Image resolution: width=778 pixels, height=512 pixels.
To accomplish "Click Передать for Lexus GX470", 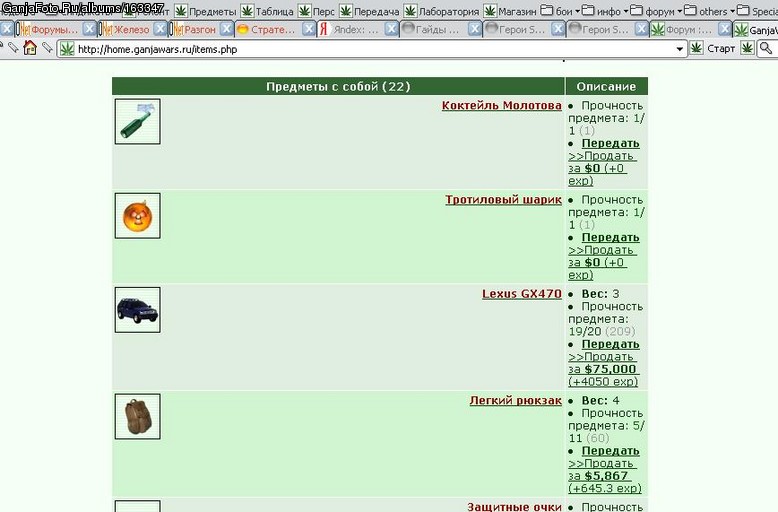I will click(x=610, y=344).
